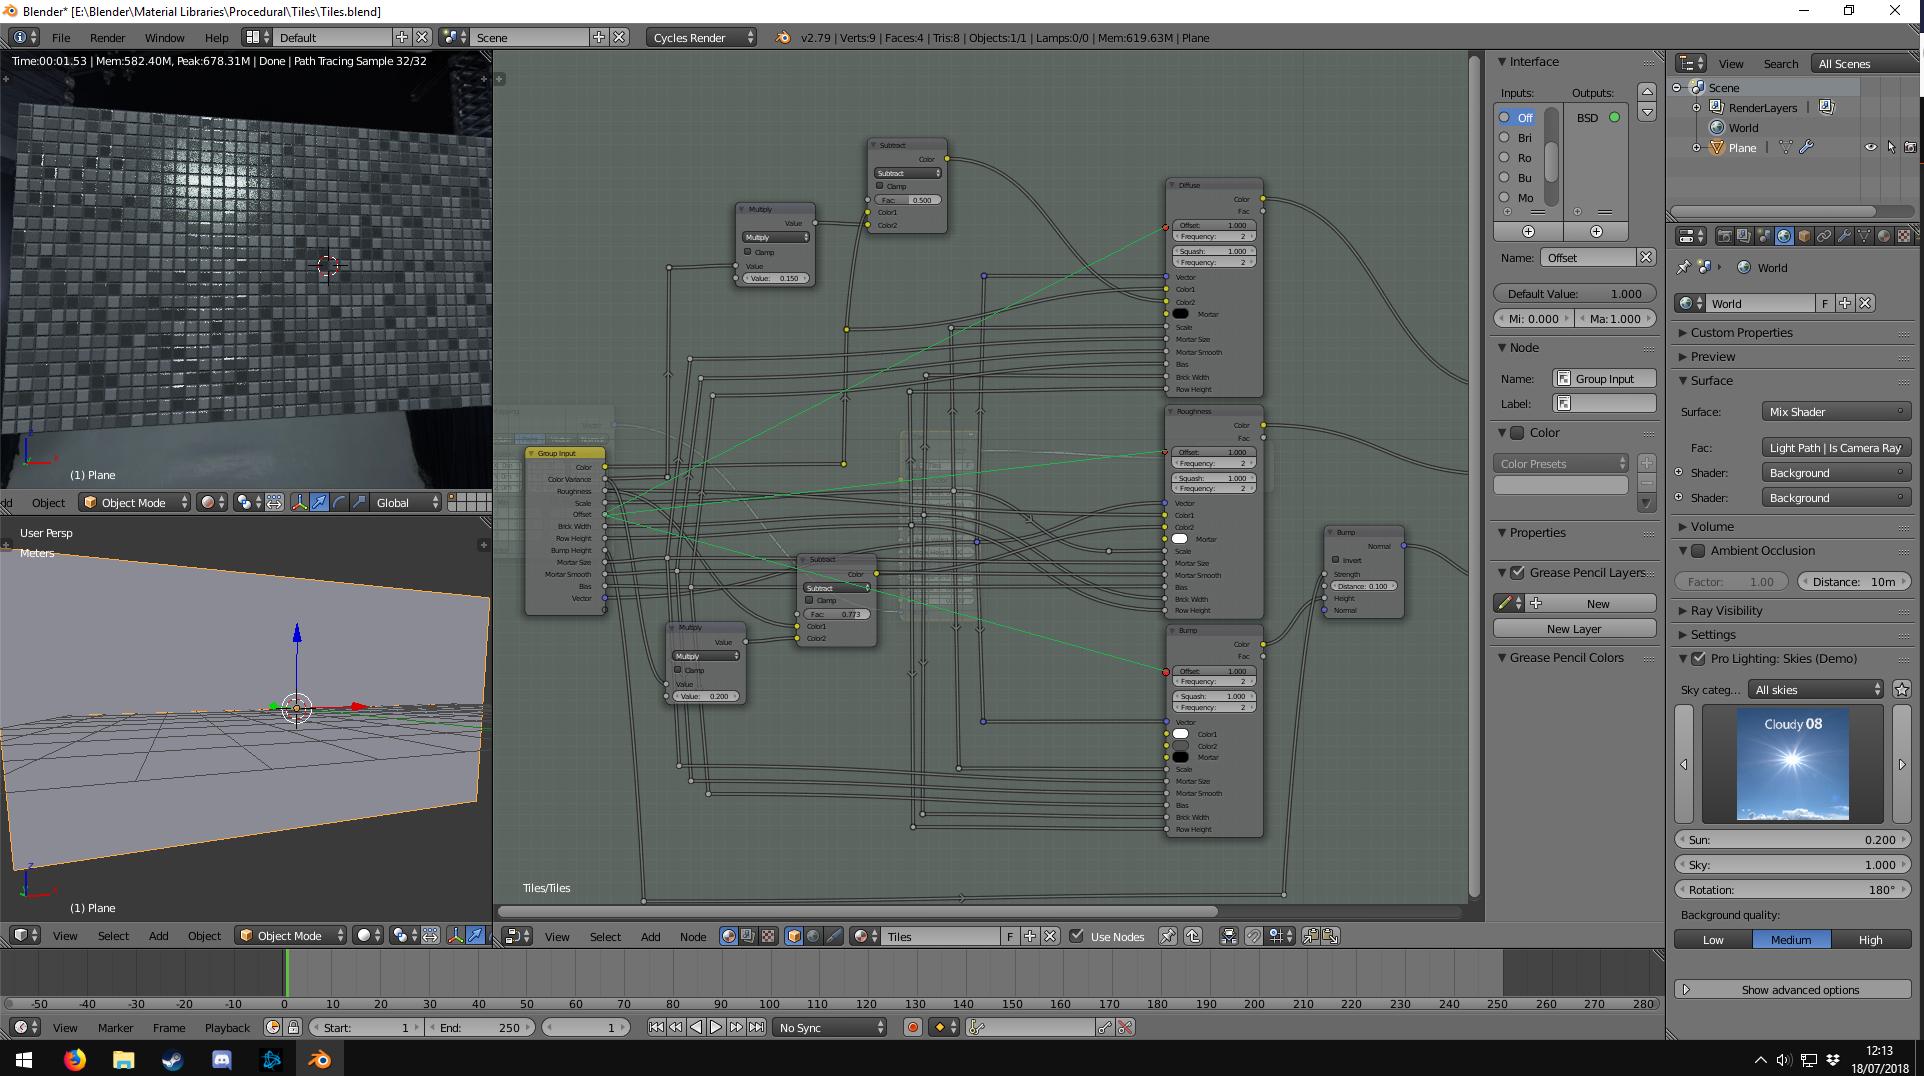
Task: Switch node editor to Compositing nodes type
Action: pyautogui.click(x=748, y=936)
